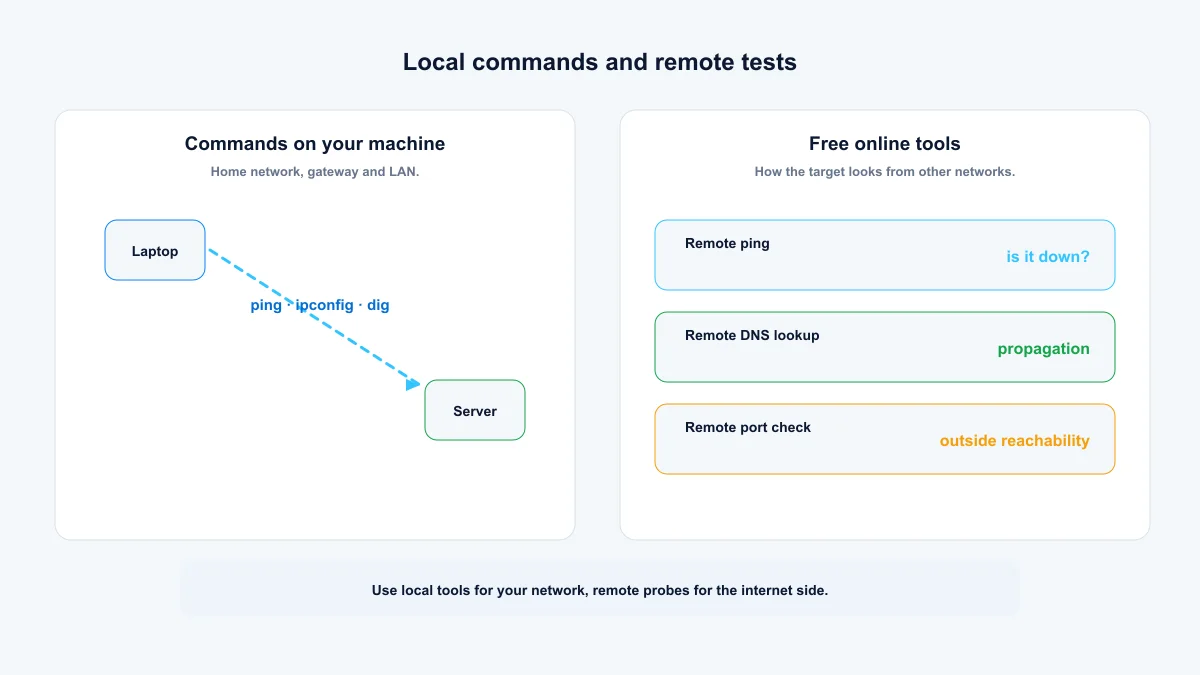The image size is (1200, 675).
Task: Click the Server node box
Action: point(475,410)
